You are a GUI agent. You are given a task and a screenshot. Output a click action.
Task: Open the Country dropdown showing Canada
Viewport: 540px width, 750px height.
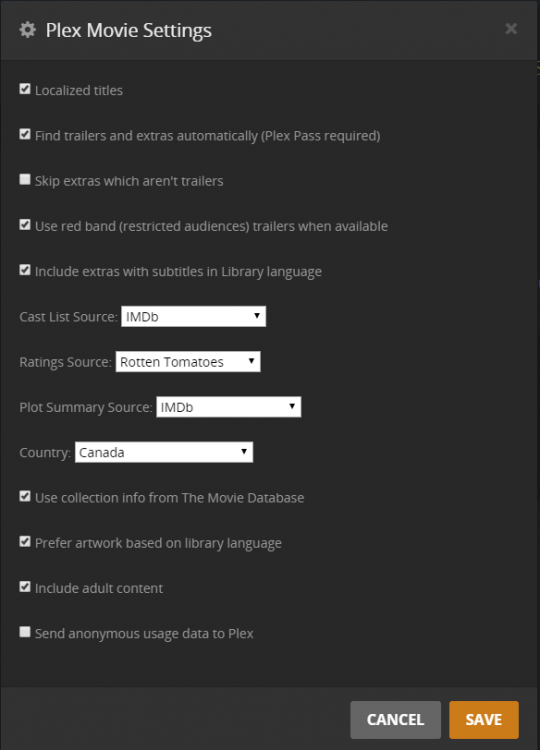click(164, 452)
